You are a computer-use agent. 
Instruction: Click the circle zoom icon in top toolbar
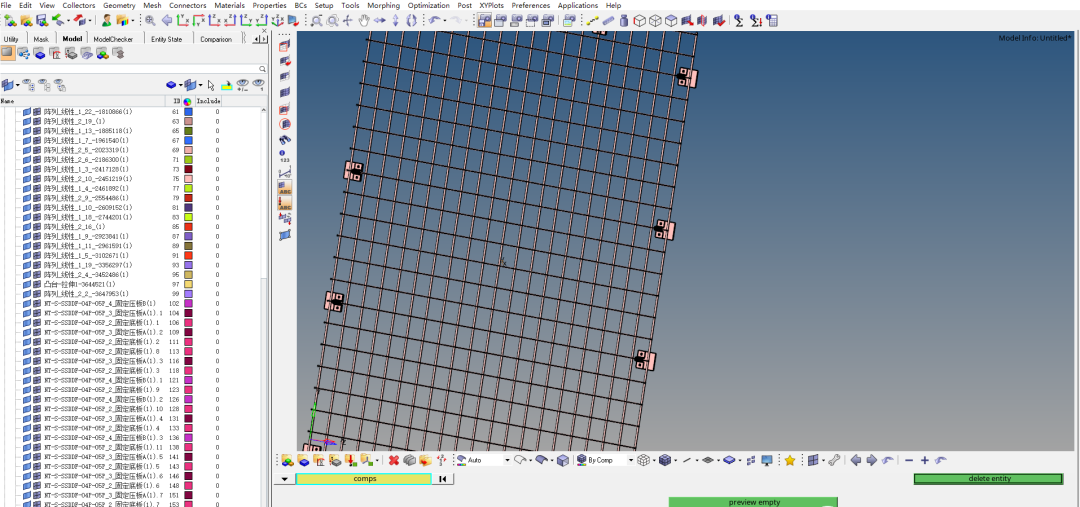331,20
